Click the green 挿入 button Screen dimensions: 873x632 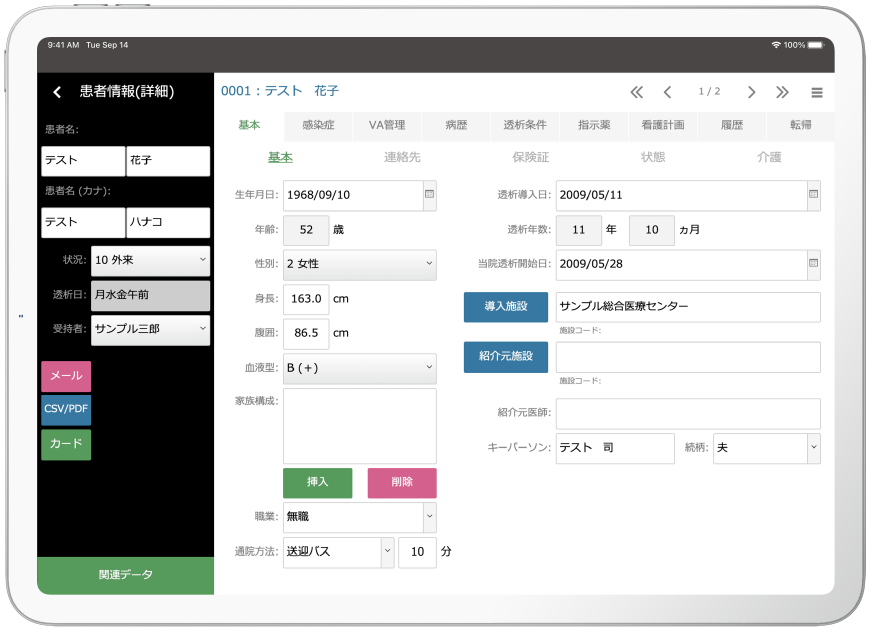(317, 482)
